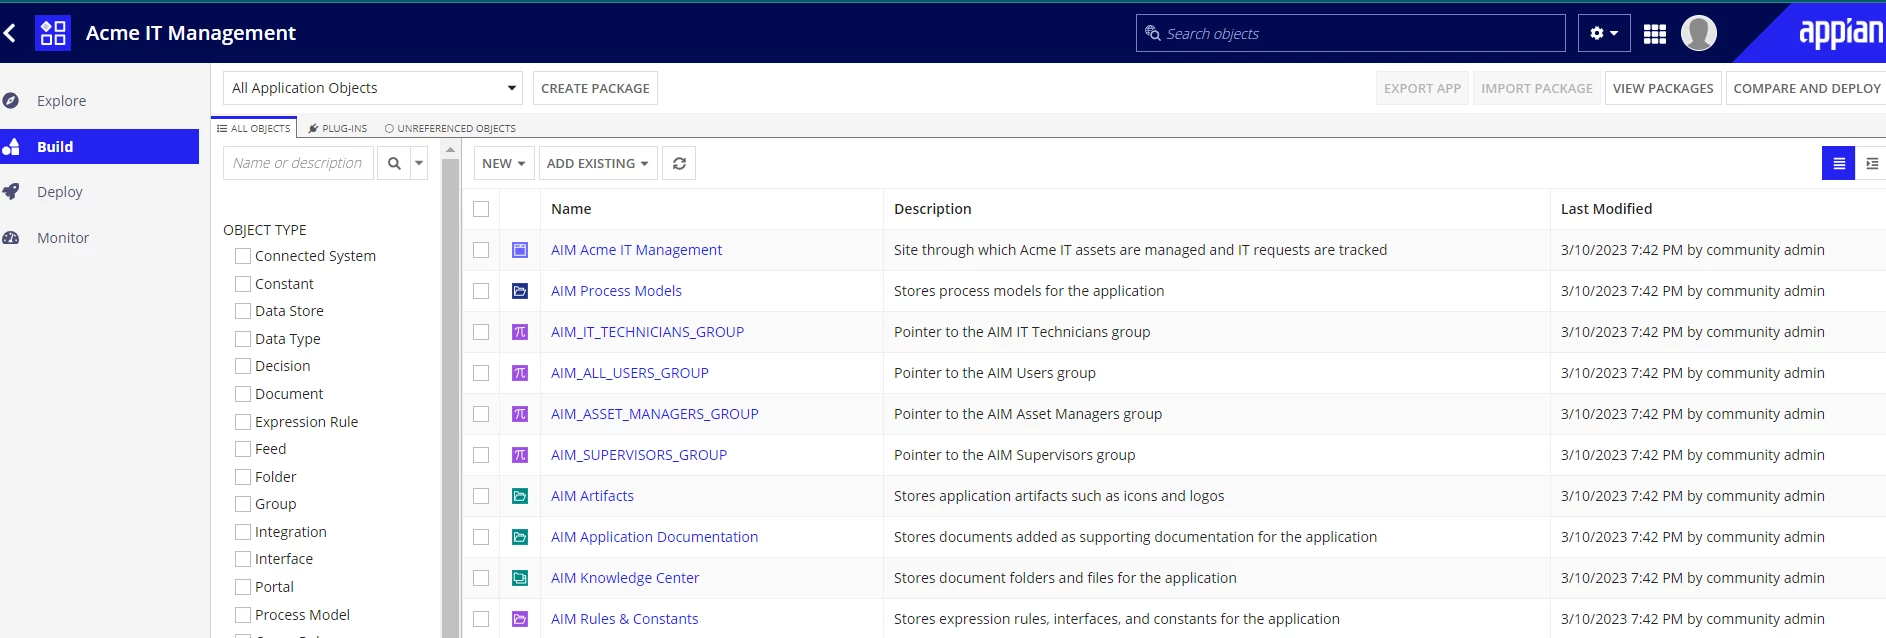The image size is (1886, 638).
Task: Check the Constant object type filter
Action: click(243, 284)
